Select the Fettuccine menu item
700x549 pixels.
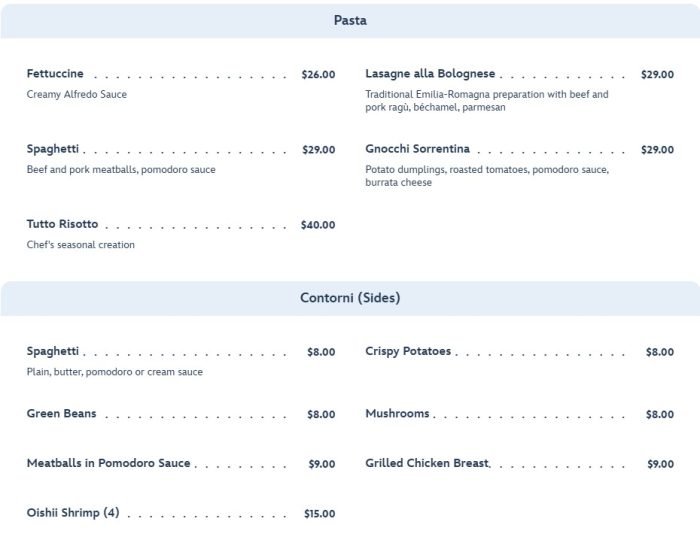[55, 74]
